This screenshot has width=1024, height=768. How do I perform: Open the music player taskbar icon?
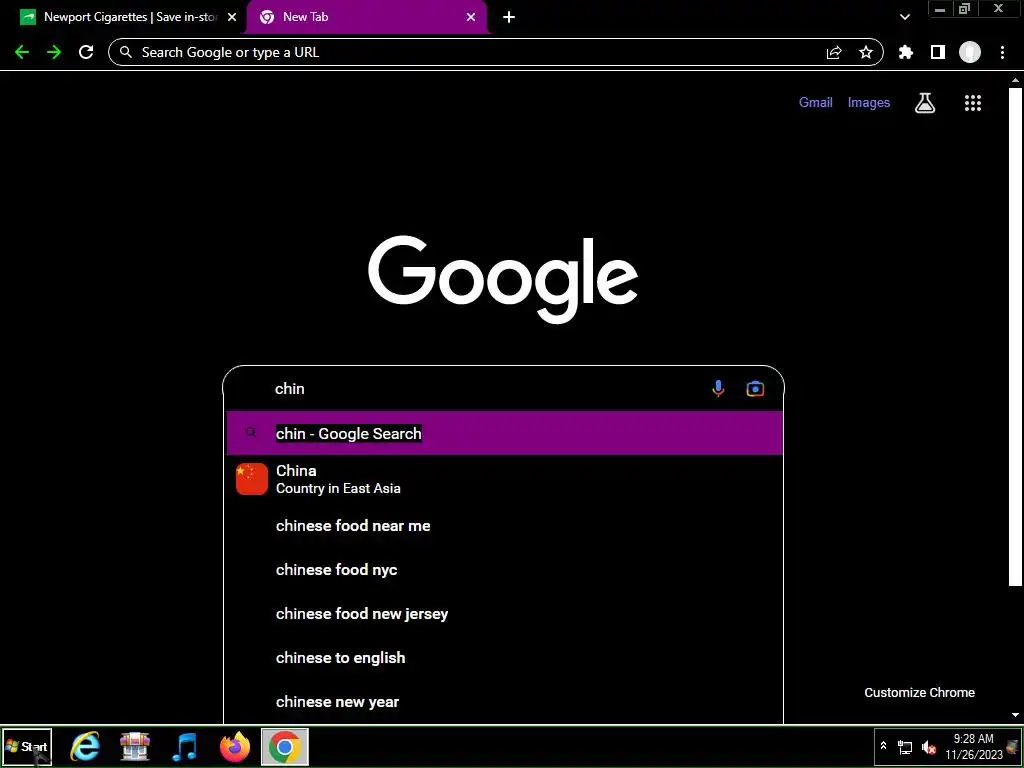[185, 746]
